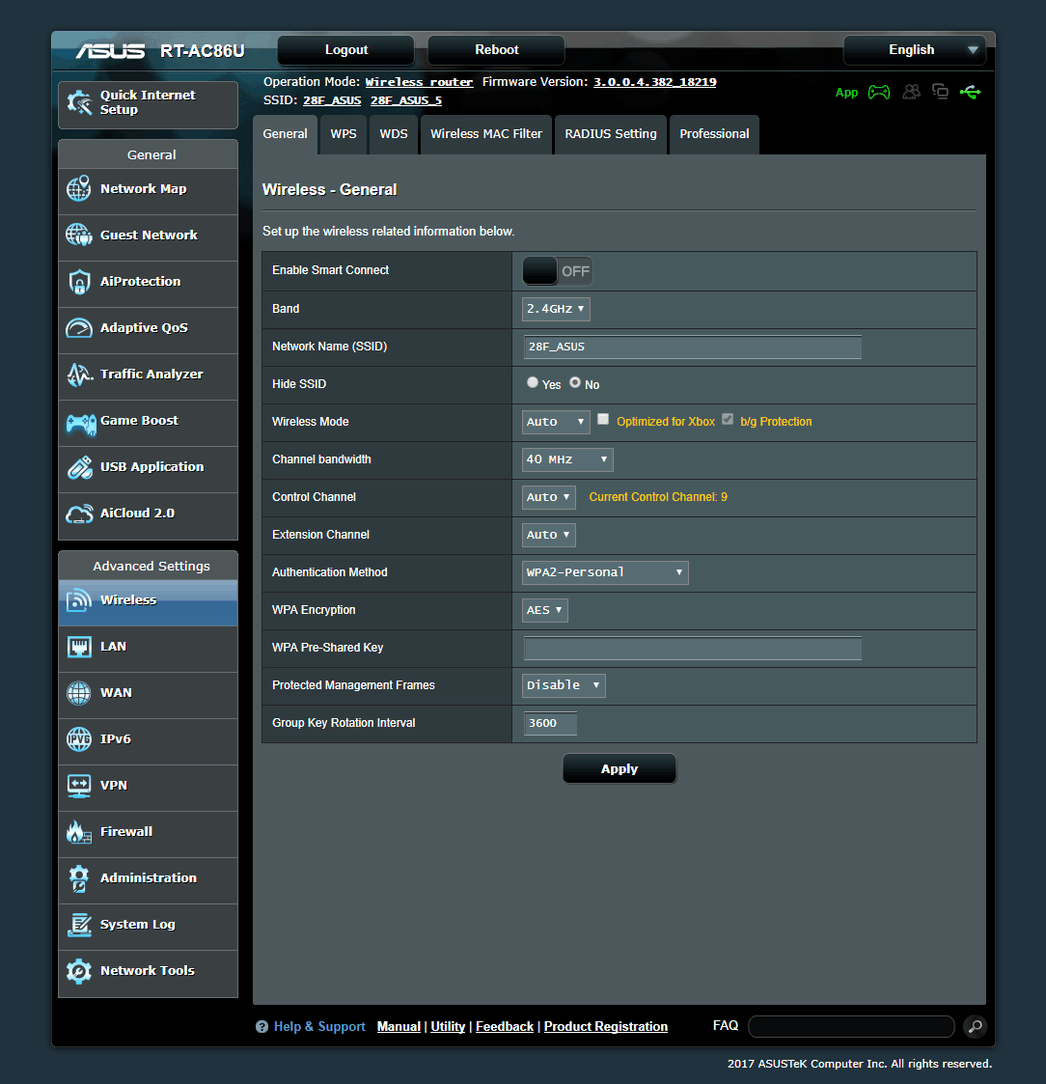
Task: Click the Guest Network icon
Action: [79, 235]
